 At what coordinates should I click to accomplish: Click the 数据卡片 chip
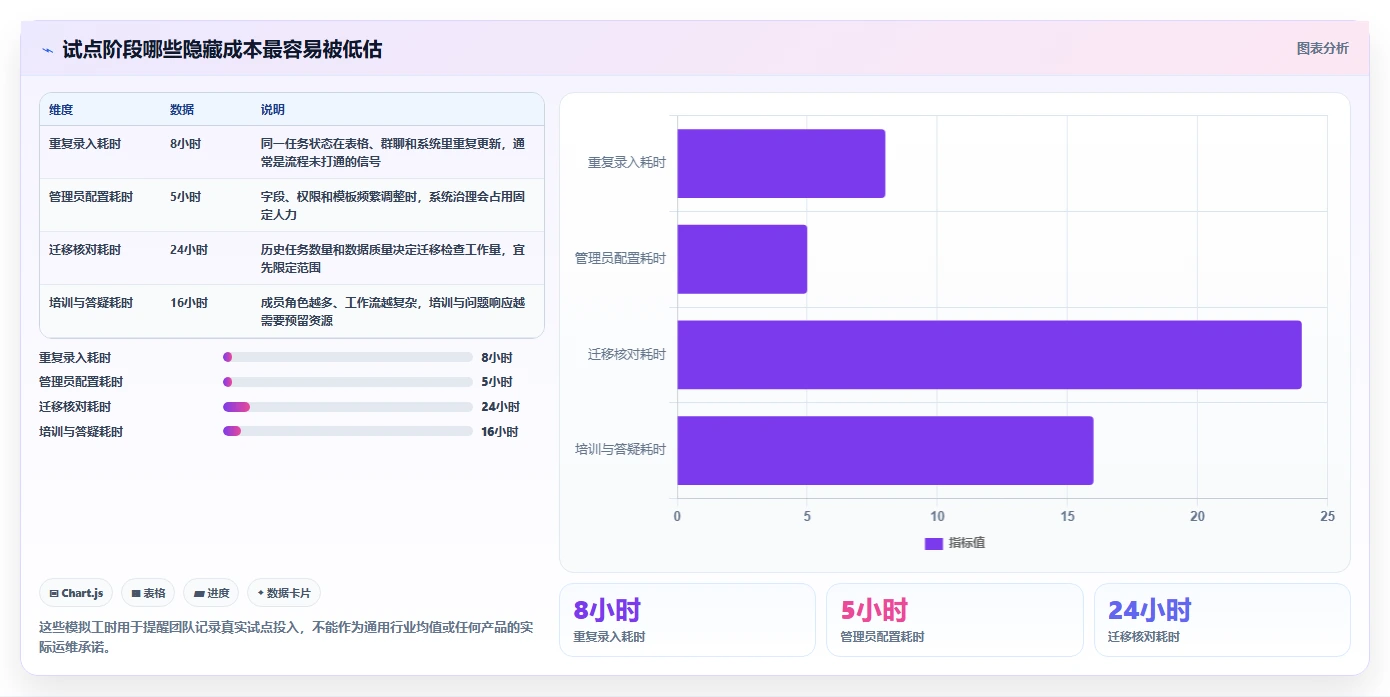tap(284, 593)
